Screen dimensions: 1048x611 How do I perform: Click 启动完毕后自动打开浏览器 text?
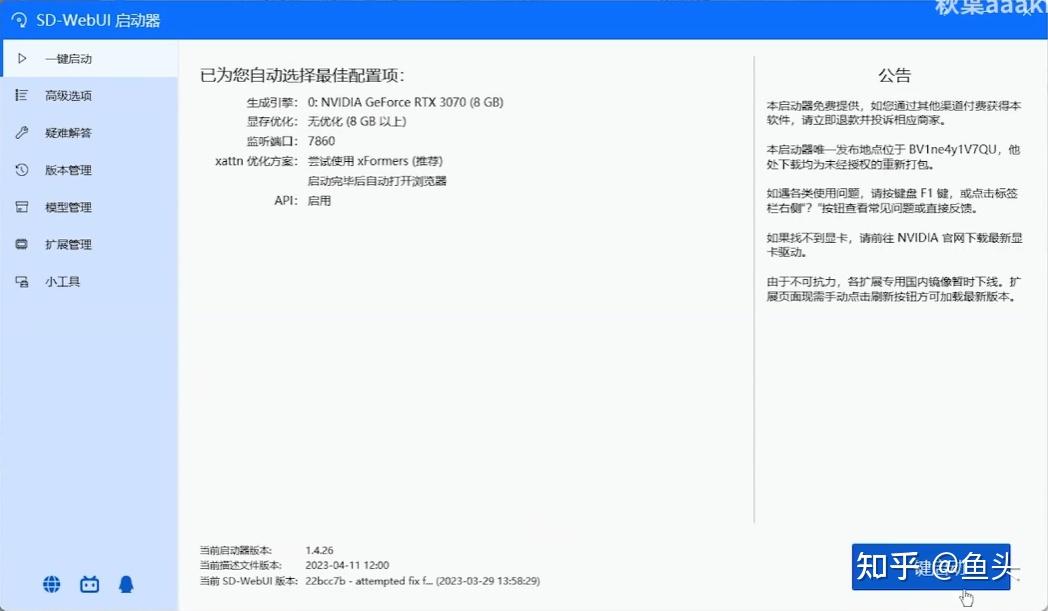pos(377,181)
